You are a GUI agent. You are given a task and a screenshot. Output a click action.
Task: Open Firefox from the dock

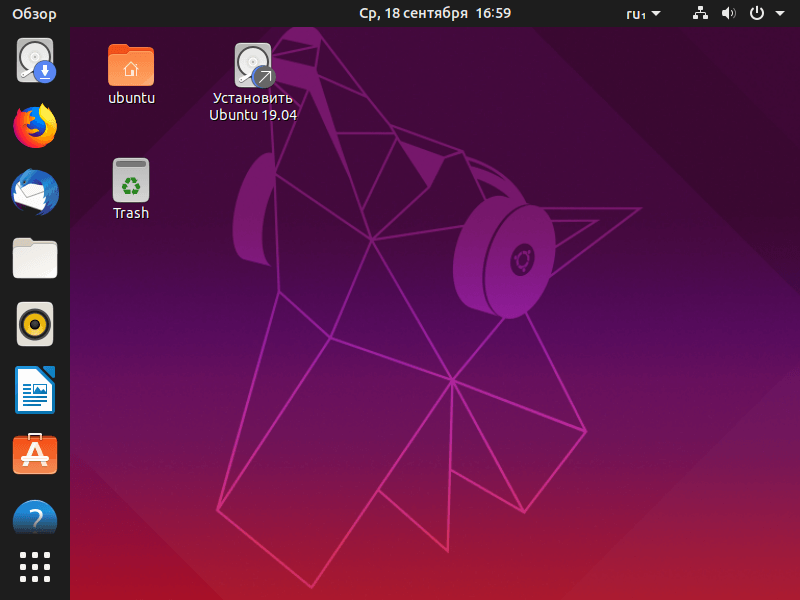click(x=35, y=126)
